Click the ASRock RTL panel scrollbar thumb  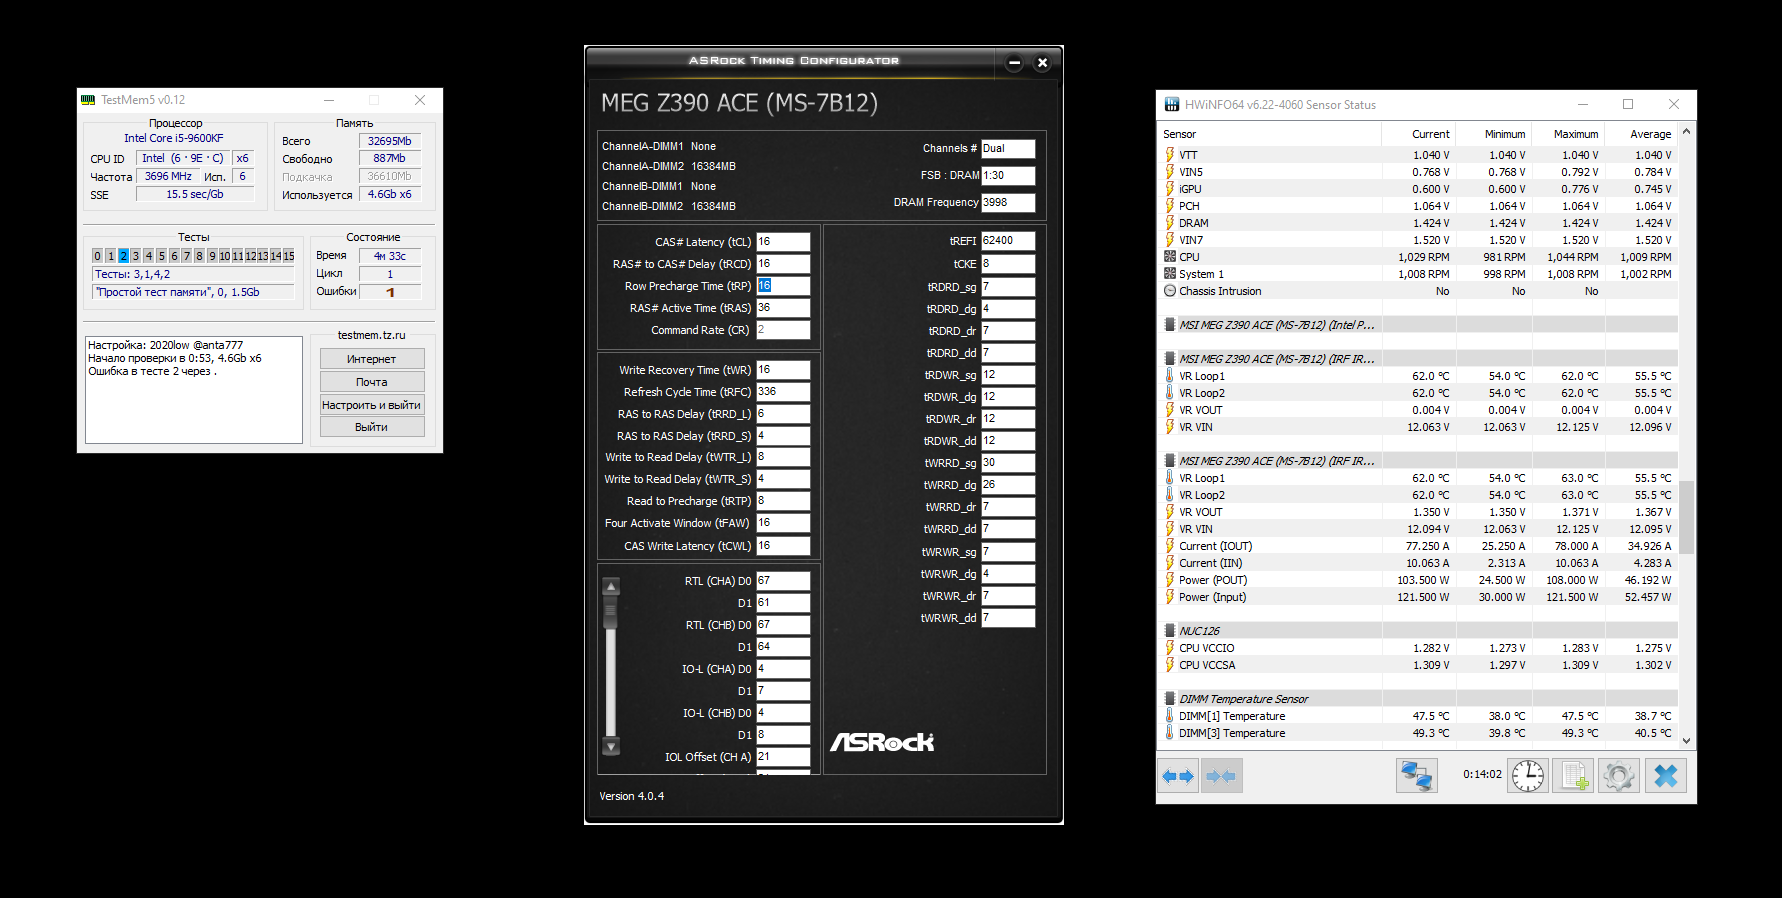(x=611, y=612)
